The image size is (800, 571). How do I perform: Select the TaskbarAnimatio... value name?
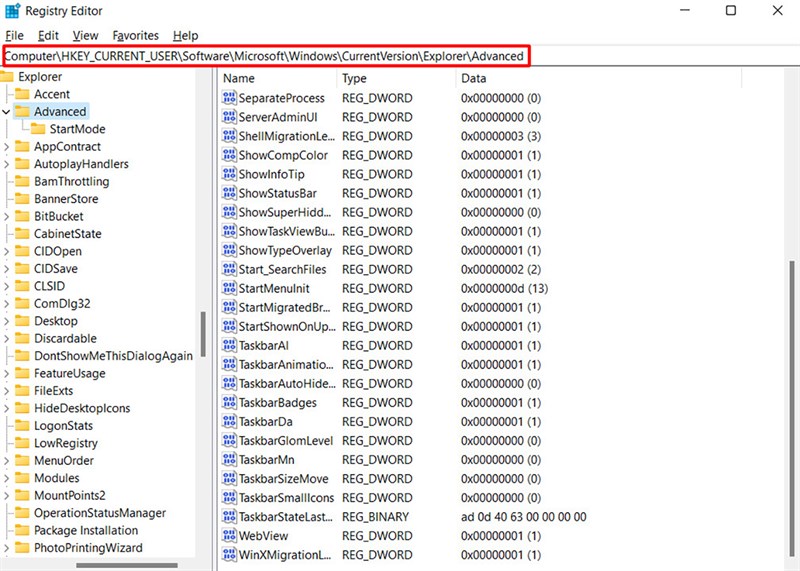point(286,364)
